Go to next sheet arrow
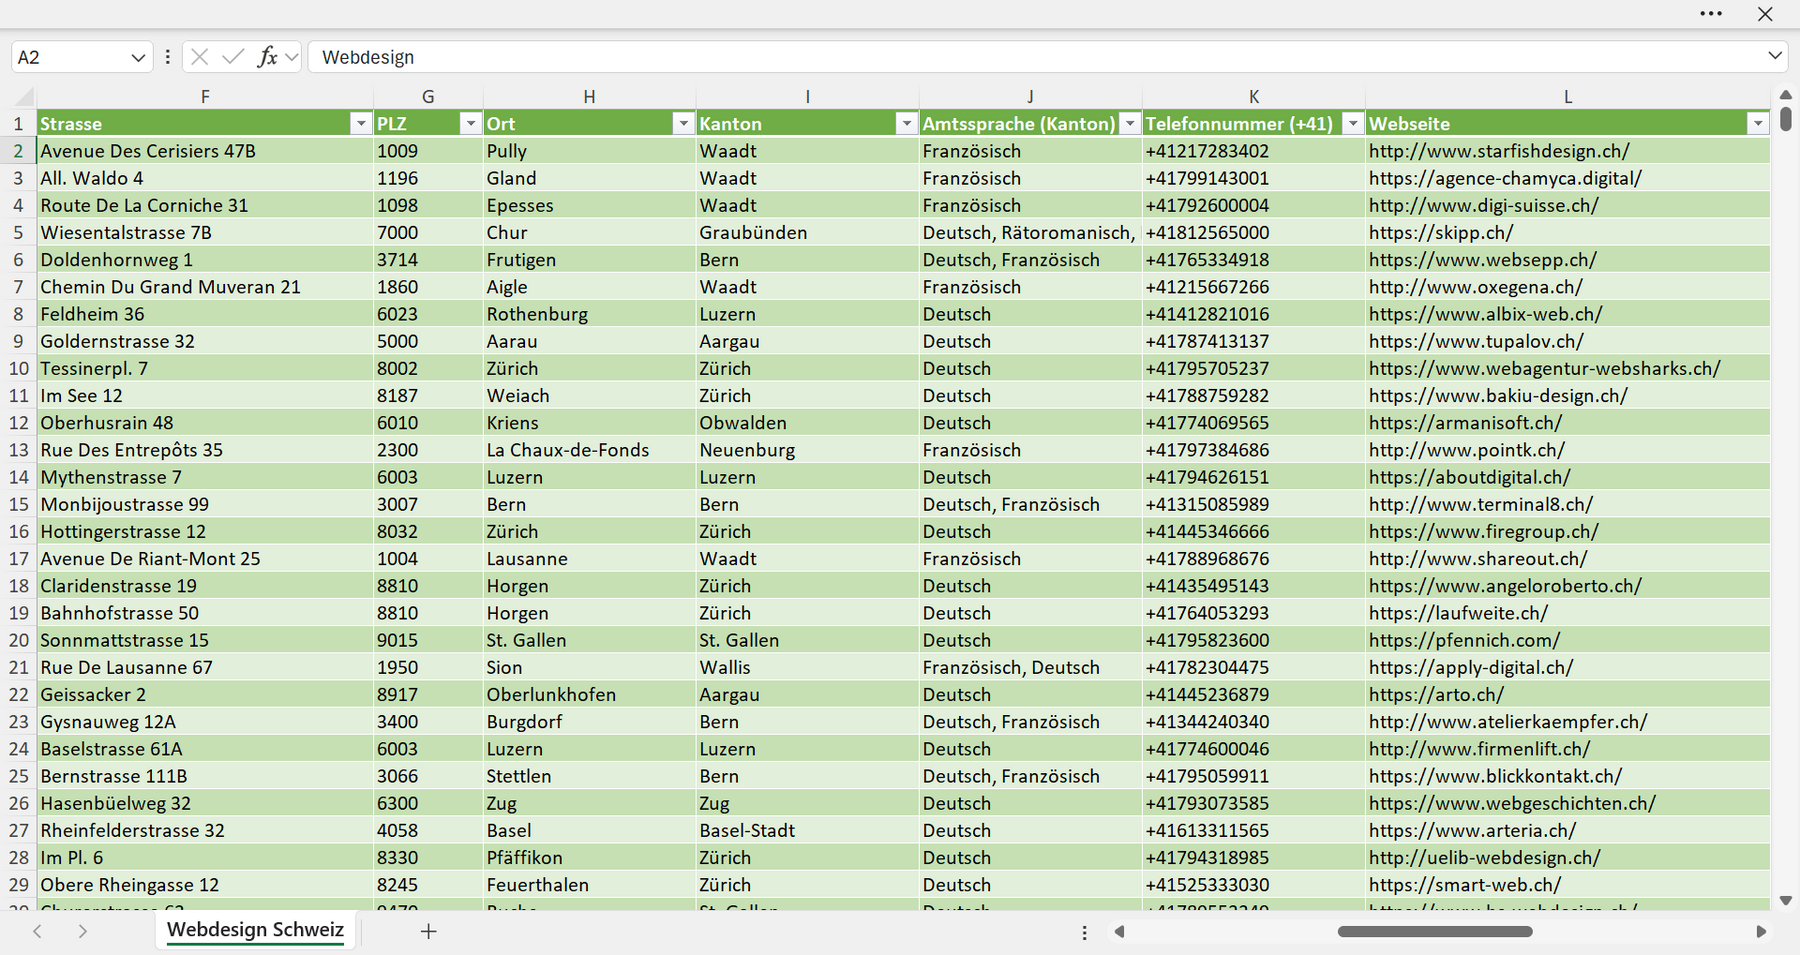Viewport: 1800px width, 955px height. coord(82,931)
